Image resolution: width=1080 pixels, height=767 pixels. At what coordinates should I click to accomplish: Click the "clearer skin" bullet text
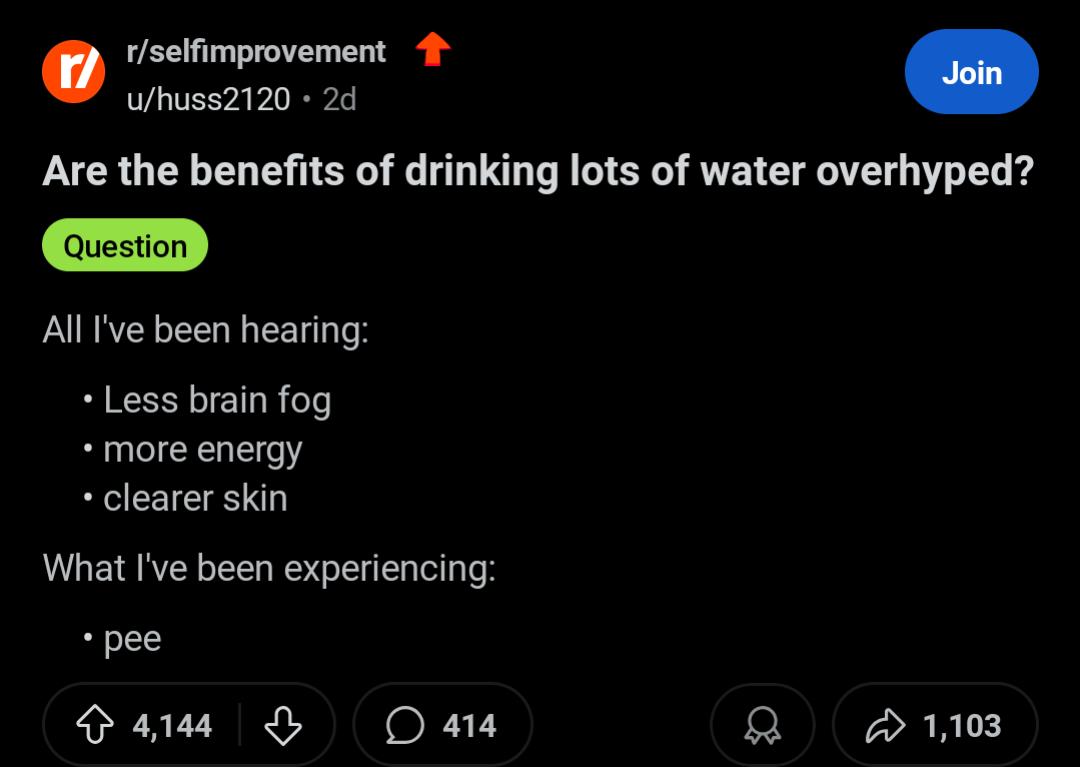[x=195, y=498]
